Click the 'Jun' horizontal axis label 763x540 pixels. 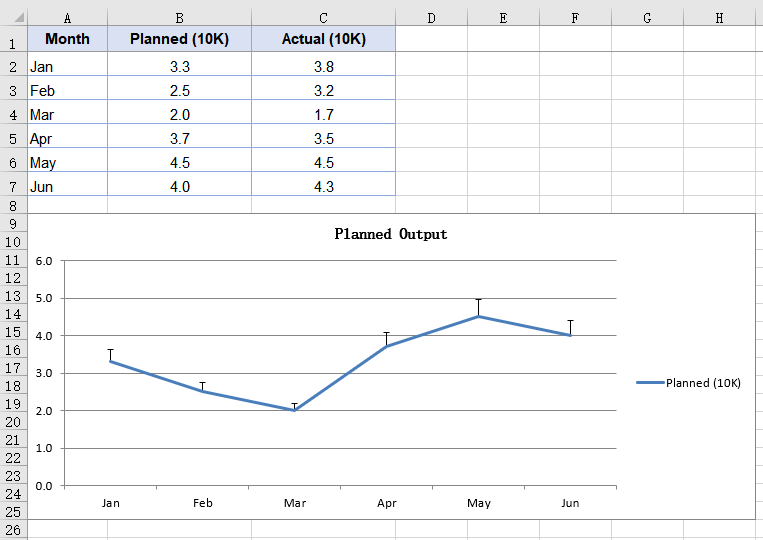[570, 503]
